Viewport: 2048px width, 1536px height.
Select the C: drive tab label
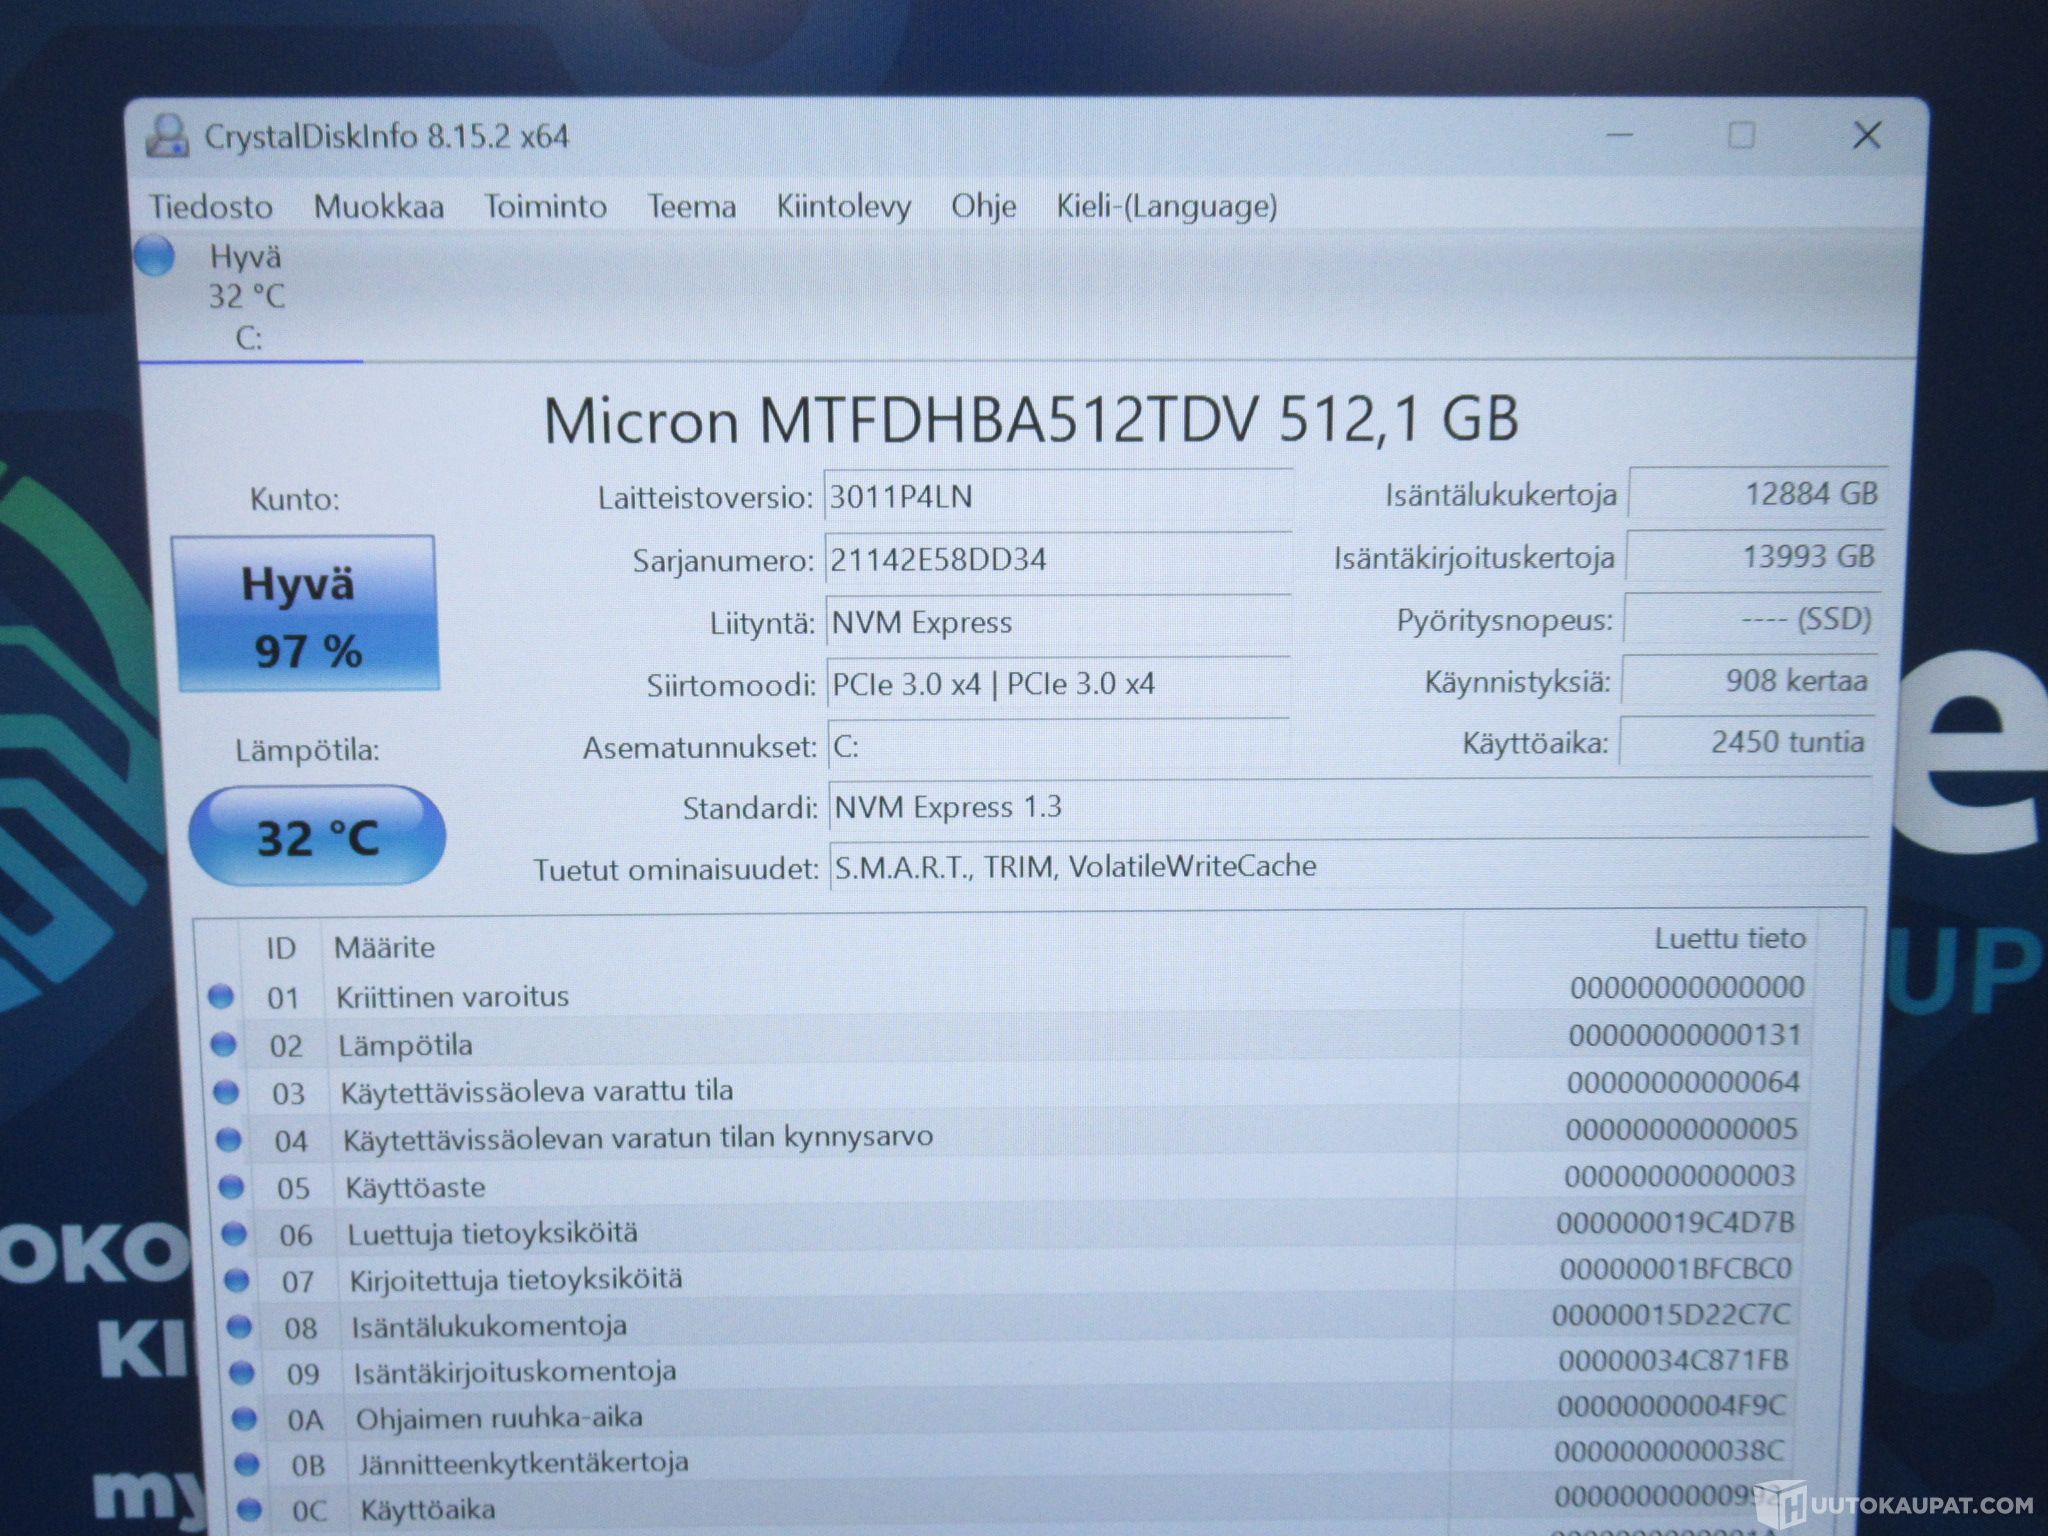pos(248,339)
